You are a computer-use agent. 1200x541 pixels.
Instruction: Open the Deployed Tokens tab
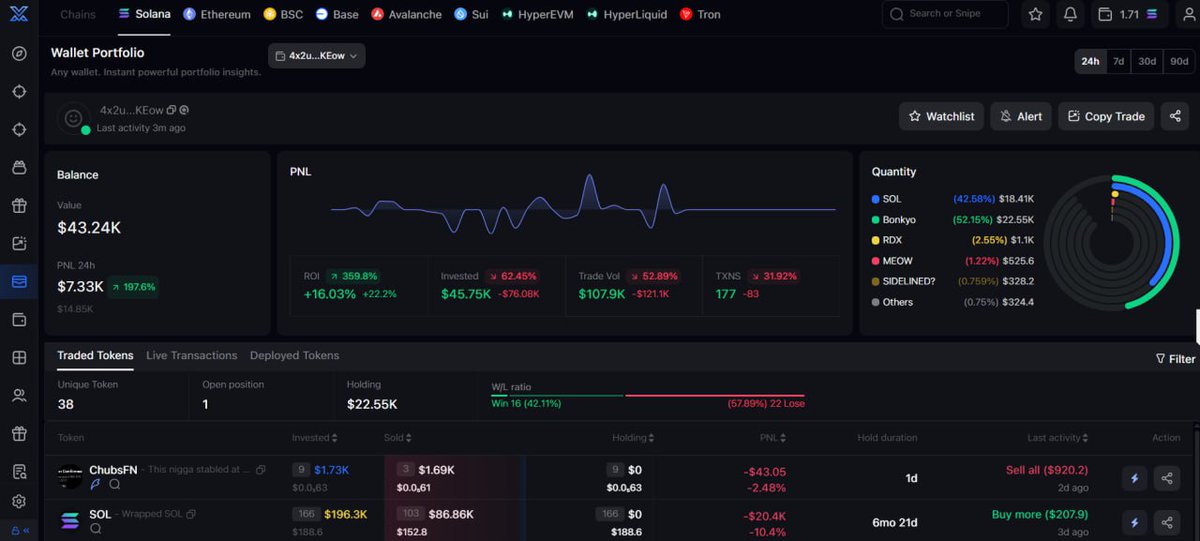(294, 355)
